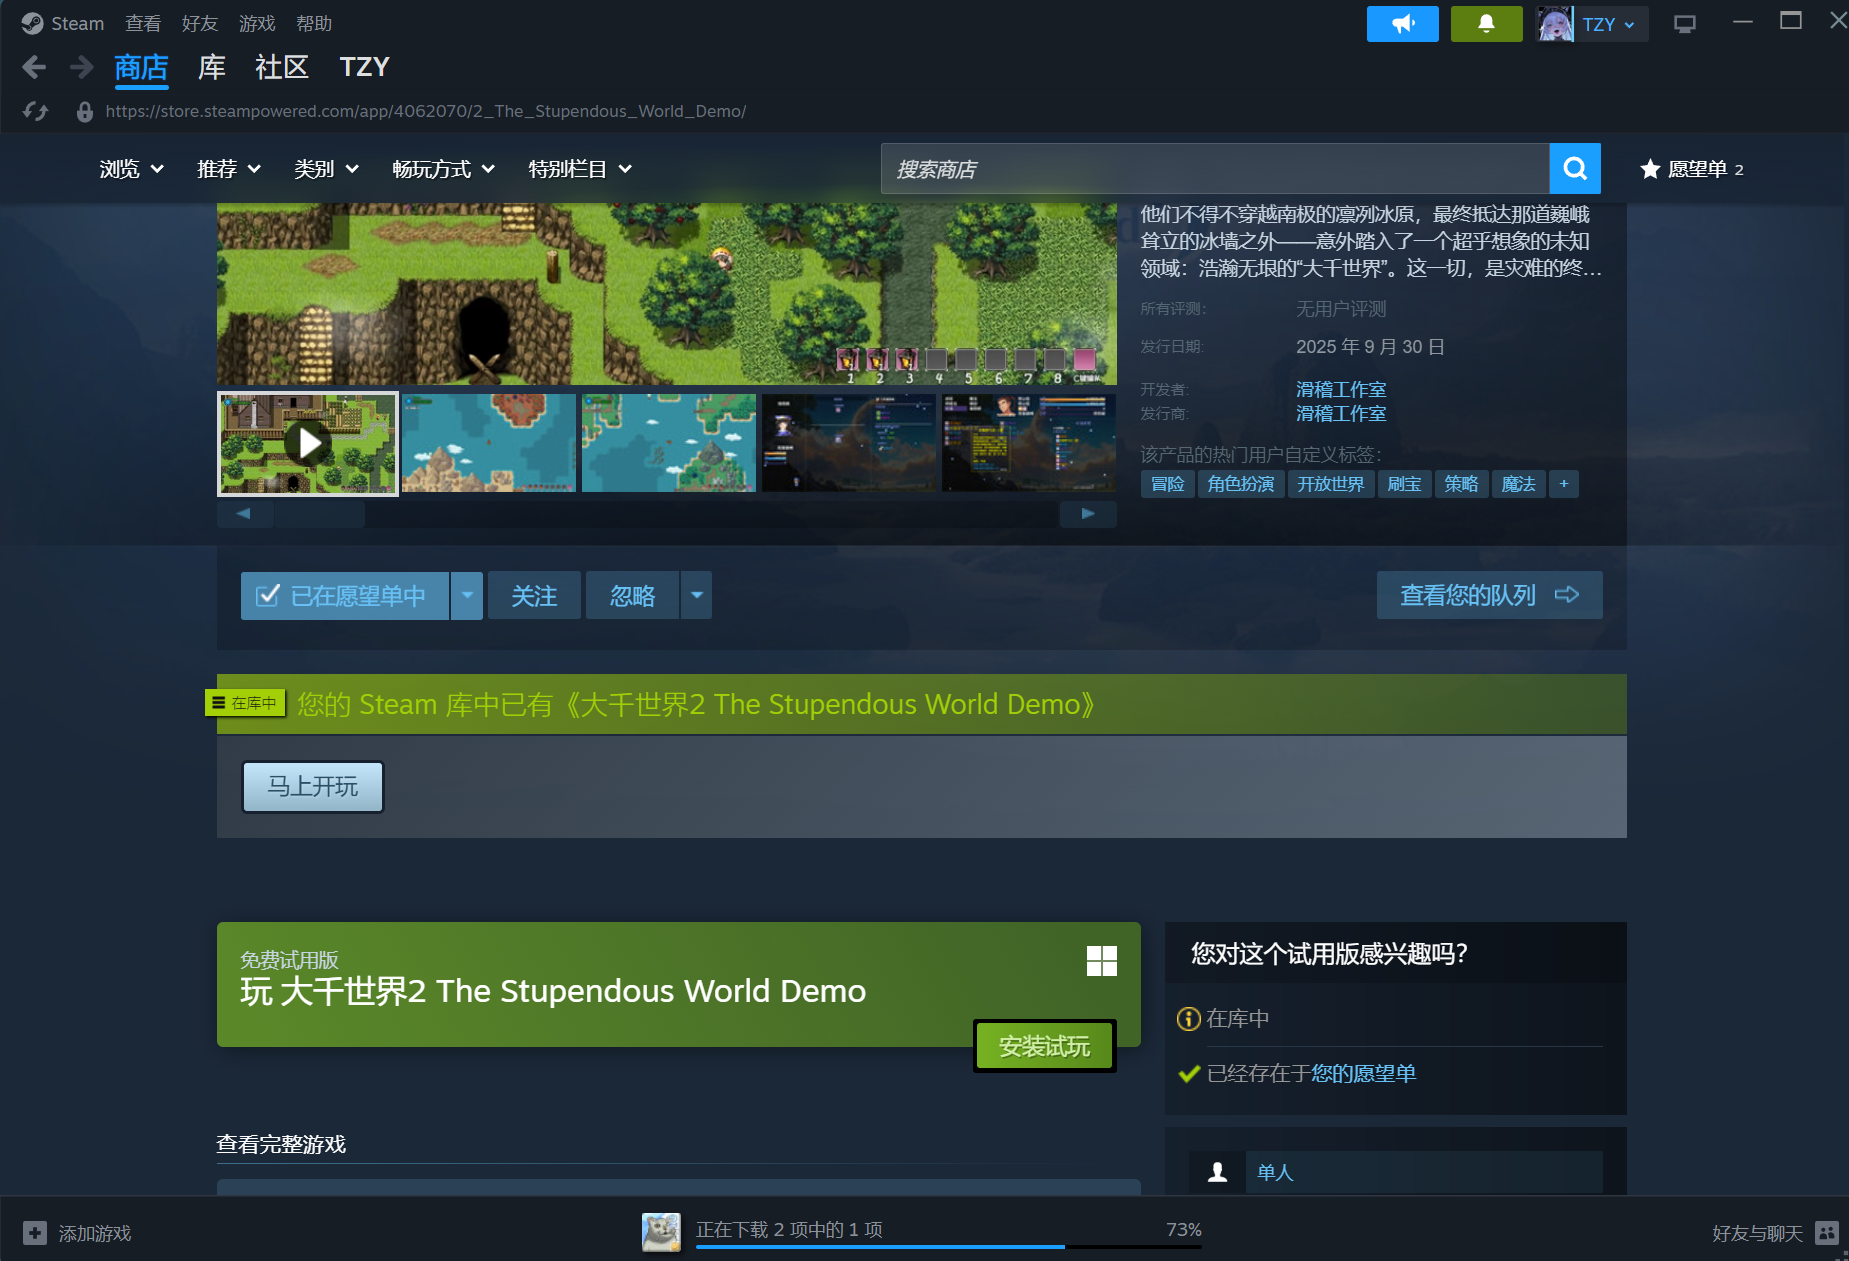
Task: Open the 查看 menu
Action: point(143,23)
